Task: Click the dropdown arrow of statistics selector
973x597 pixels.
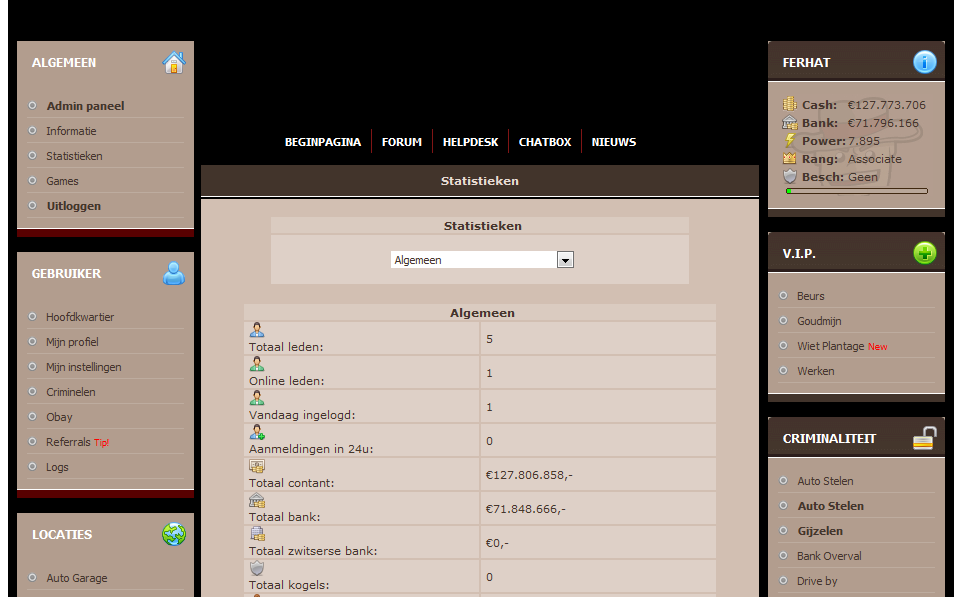Action: click(x=565, y=260)
